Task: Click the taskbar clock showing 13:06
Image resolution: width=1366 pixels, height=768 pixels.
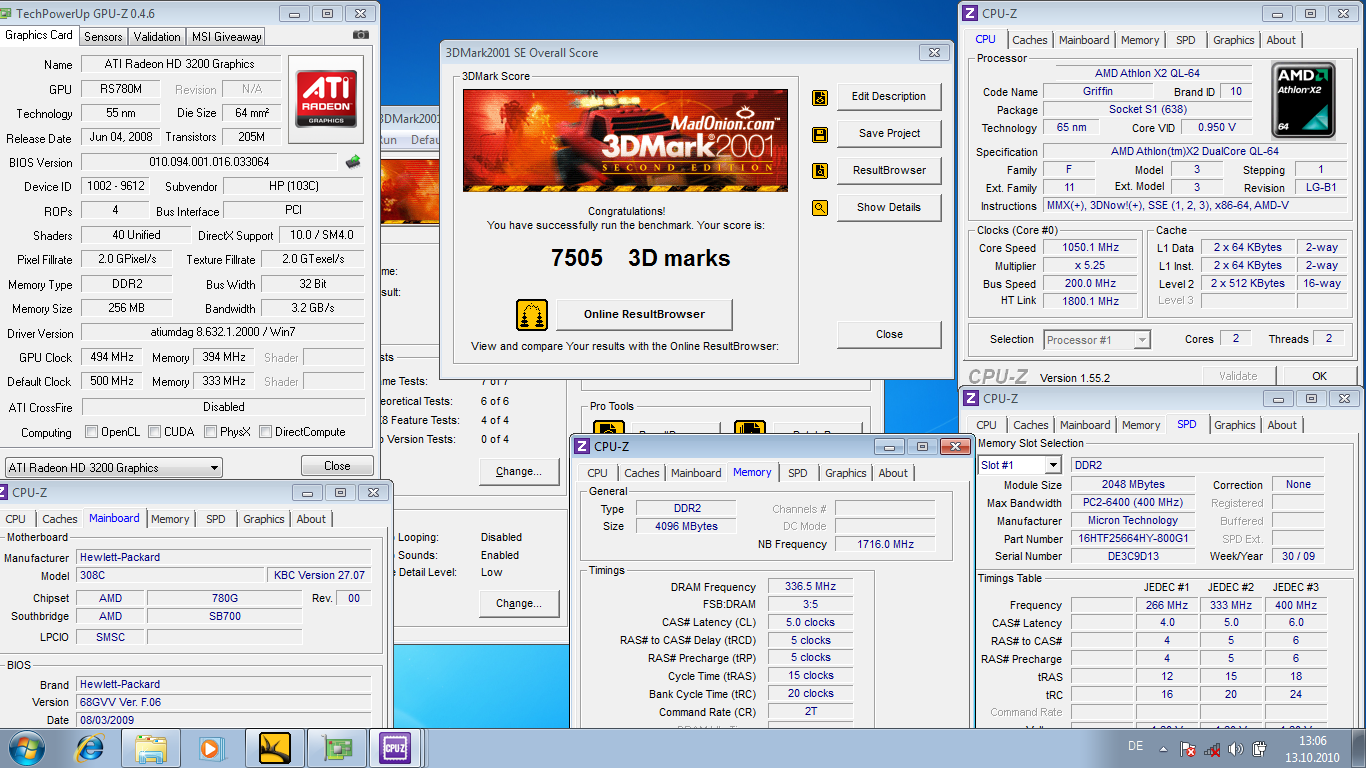Action: point(1312,741)
